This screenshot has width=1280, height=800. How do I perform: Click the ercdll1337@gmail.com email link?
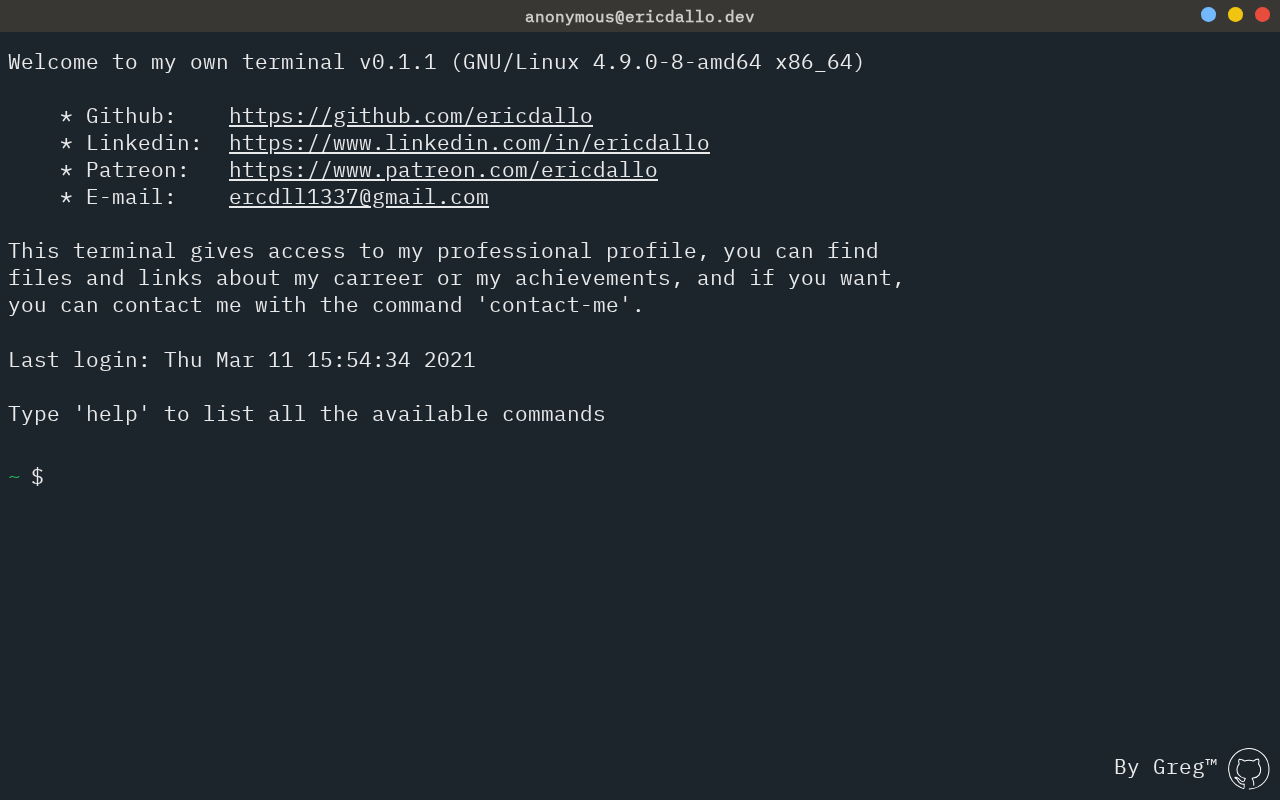(358, 197)
